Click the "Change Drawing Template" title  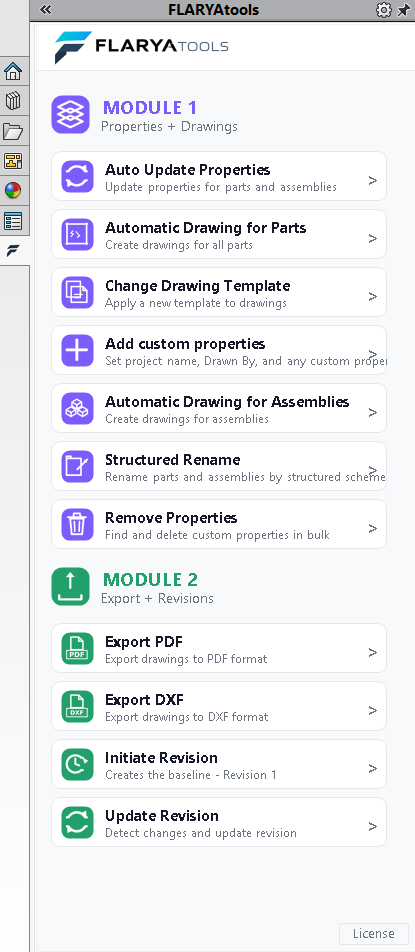198,286
